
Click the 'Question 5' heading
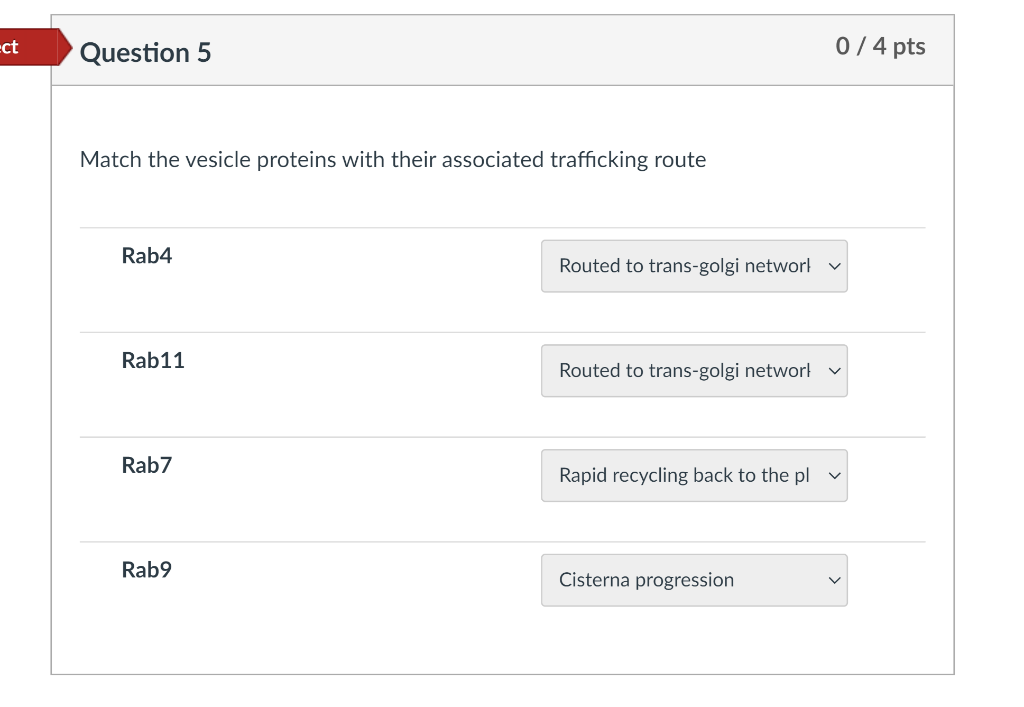point(146,52)
